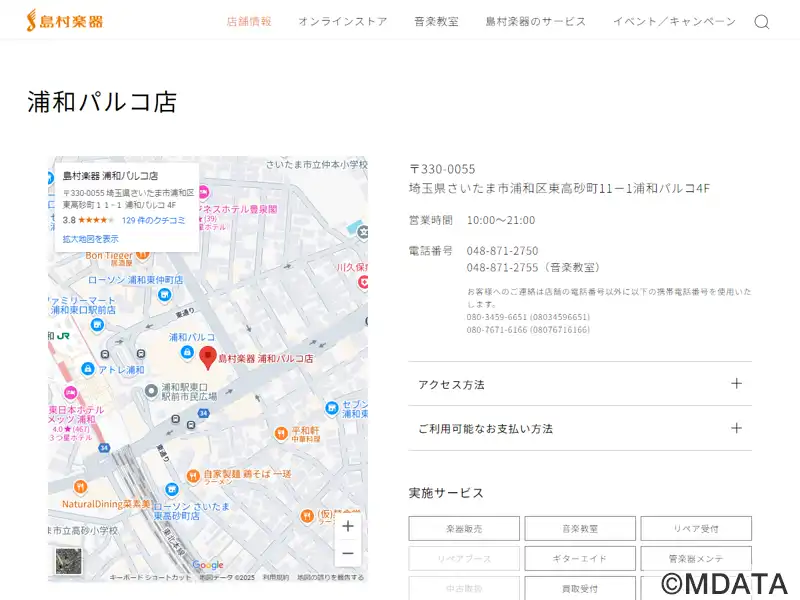Zoom in on the map
Image resolution: width=800 pixels, height=600 pixels.
[x=348, y=526]
